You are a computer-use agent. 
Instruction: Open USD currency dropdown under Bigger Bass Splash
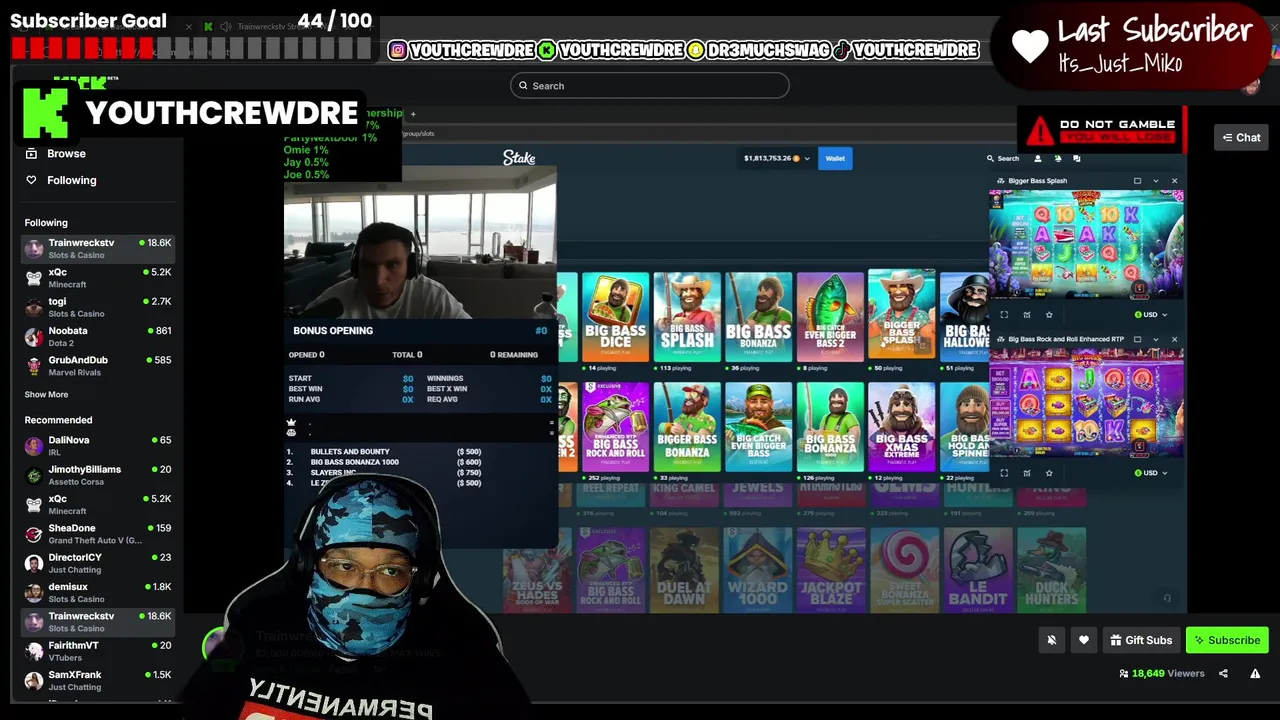pos(1151,315)
